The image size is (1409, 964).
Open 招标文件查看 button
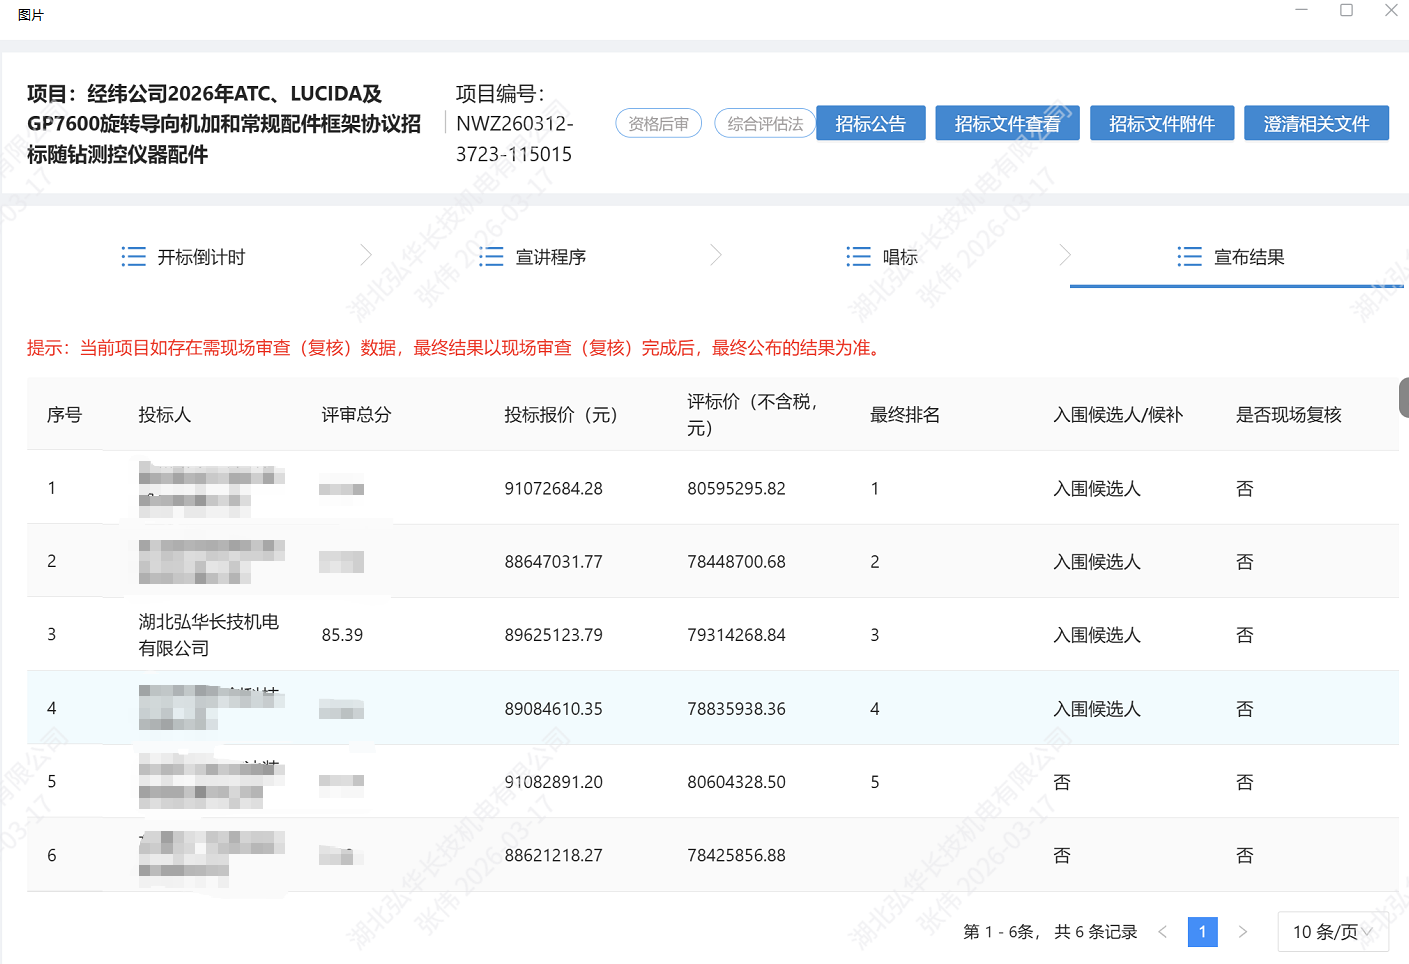[x=1007, y=124]
